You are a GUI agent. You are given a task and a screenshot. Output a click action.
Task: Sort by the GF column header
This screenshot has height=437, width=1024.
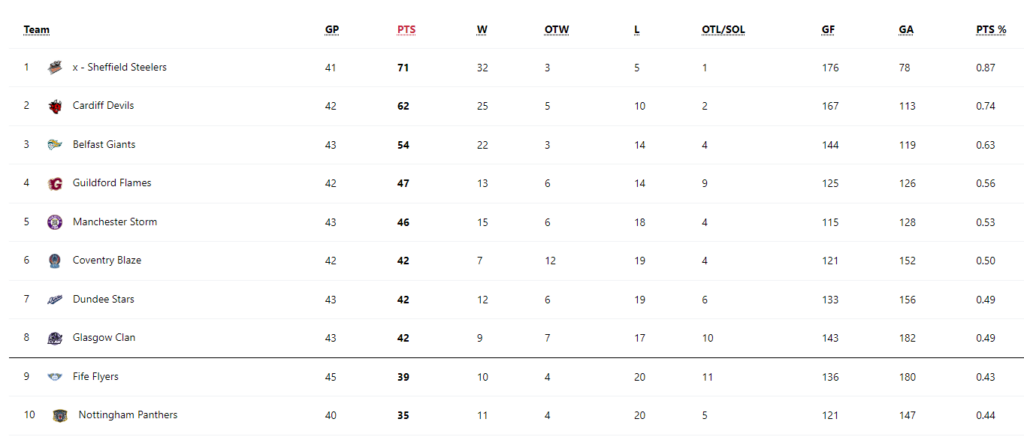(x=828, y=30)
